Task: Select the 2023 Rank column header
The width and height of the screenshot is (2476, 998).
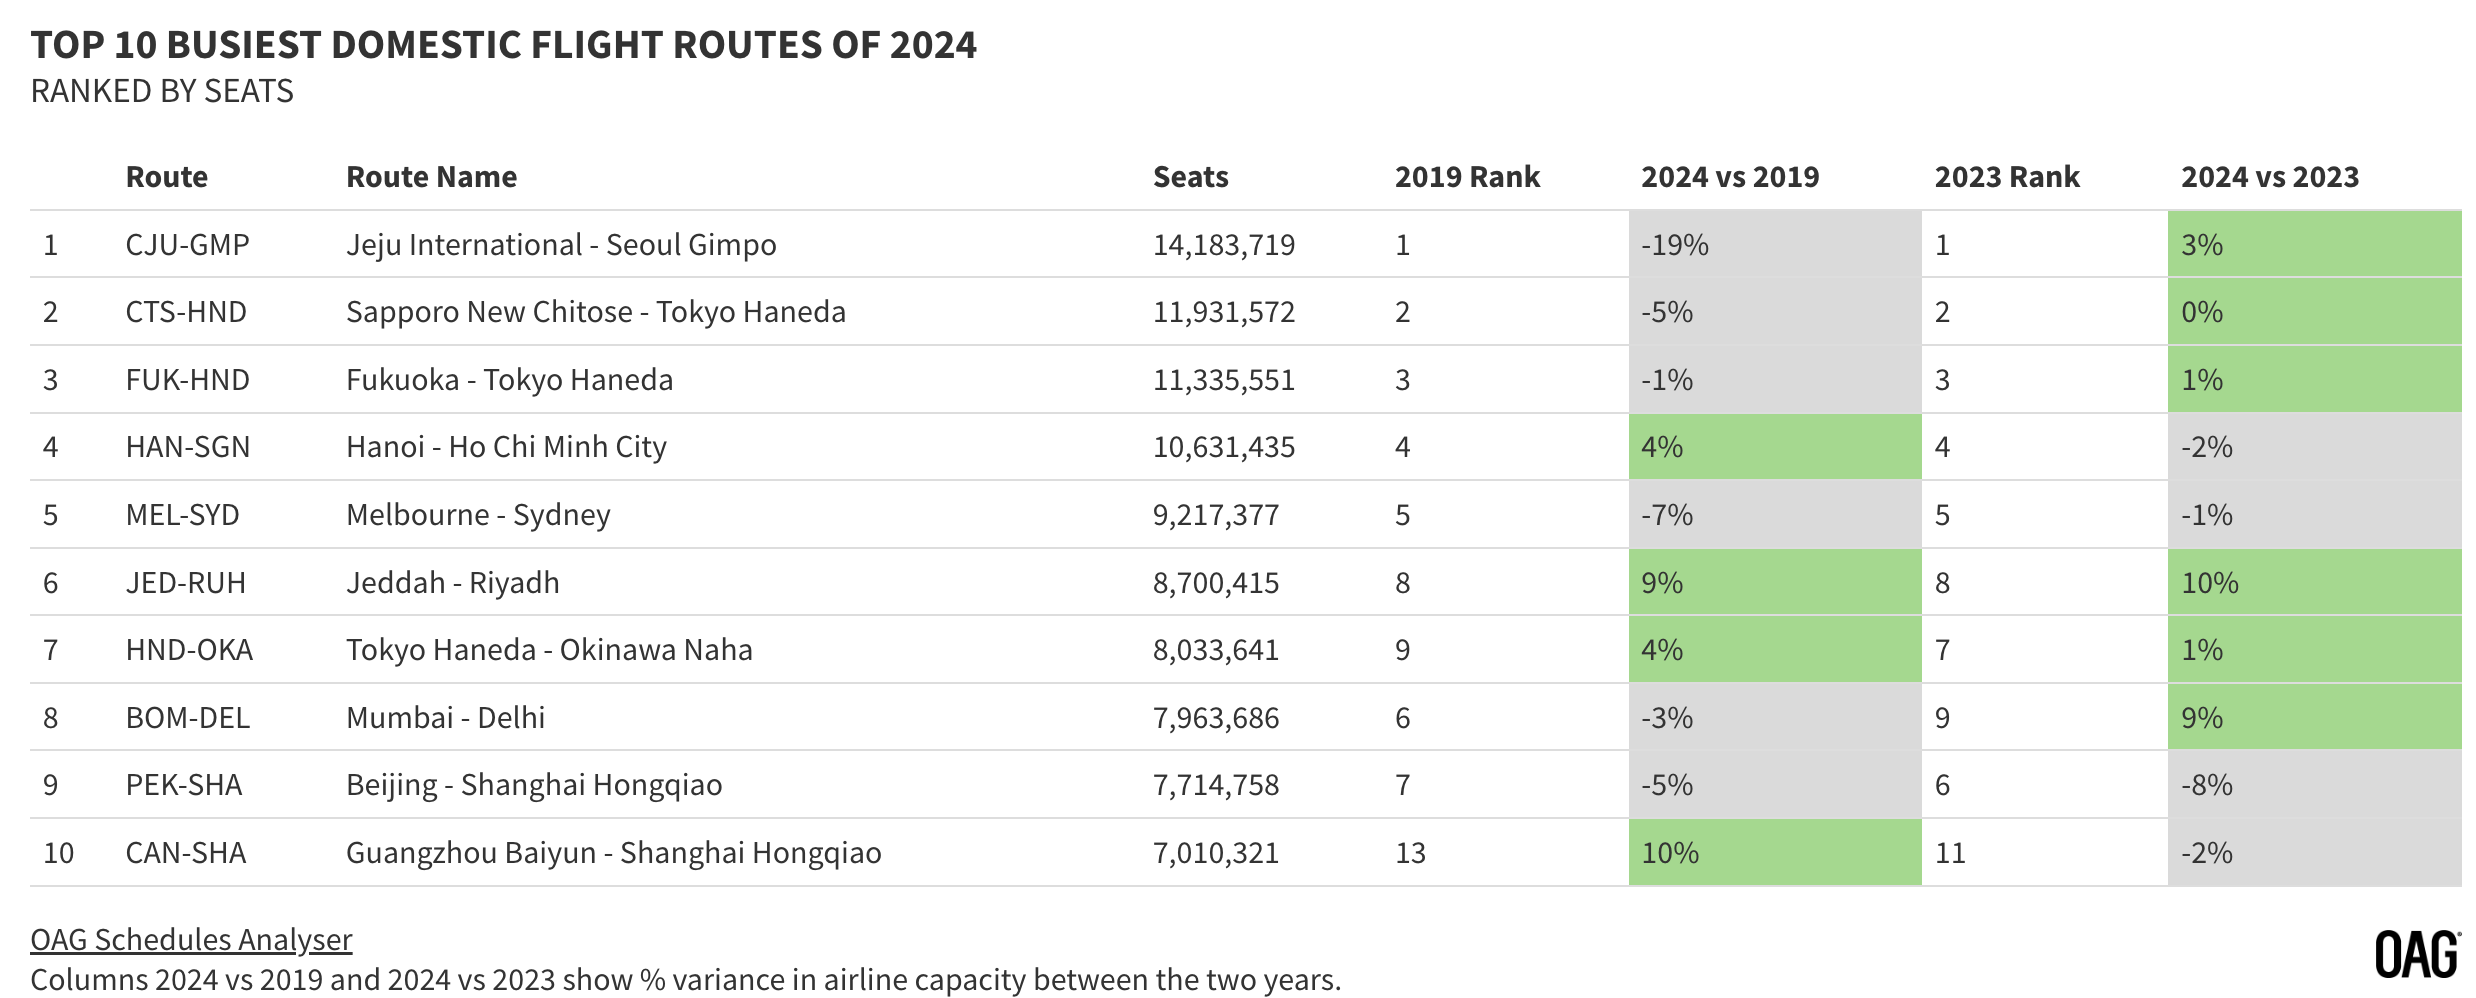Action: click(2007, 177)
